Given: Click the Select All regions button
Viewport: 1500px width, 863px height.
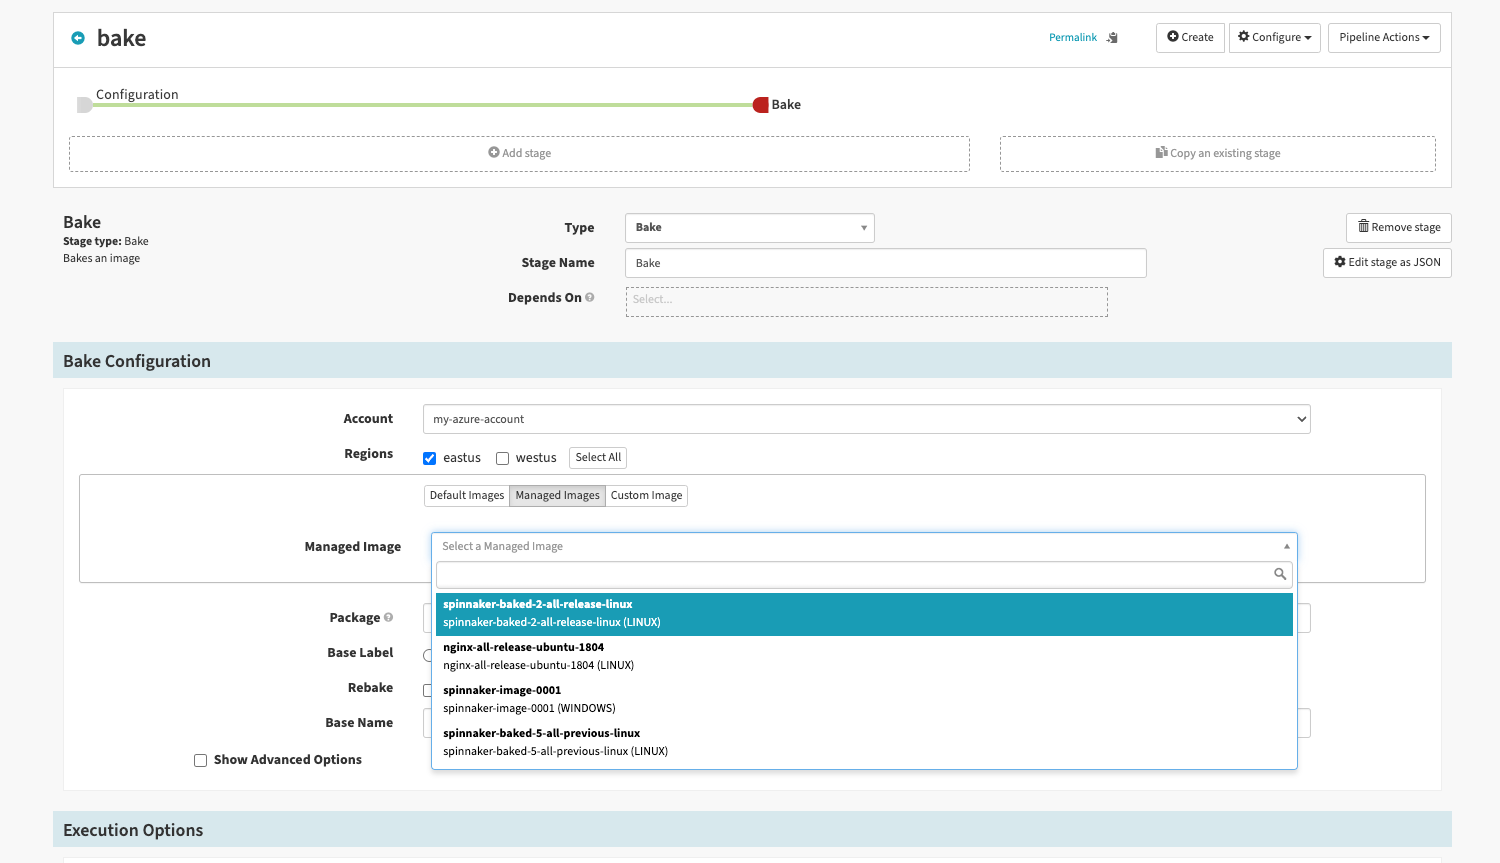Looking at the screenshot, I should 598,458.
